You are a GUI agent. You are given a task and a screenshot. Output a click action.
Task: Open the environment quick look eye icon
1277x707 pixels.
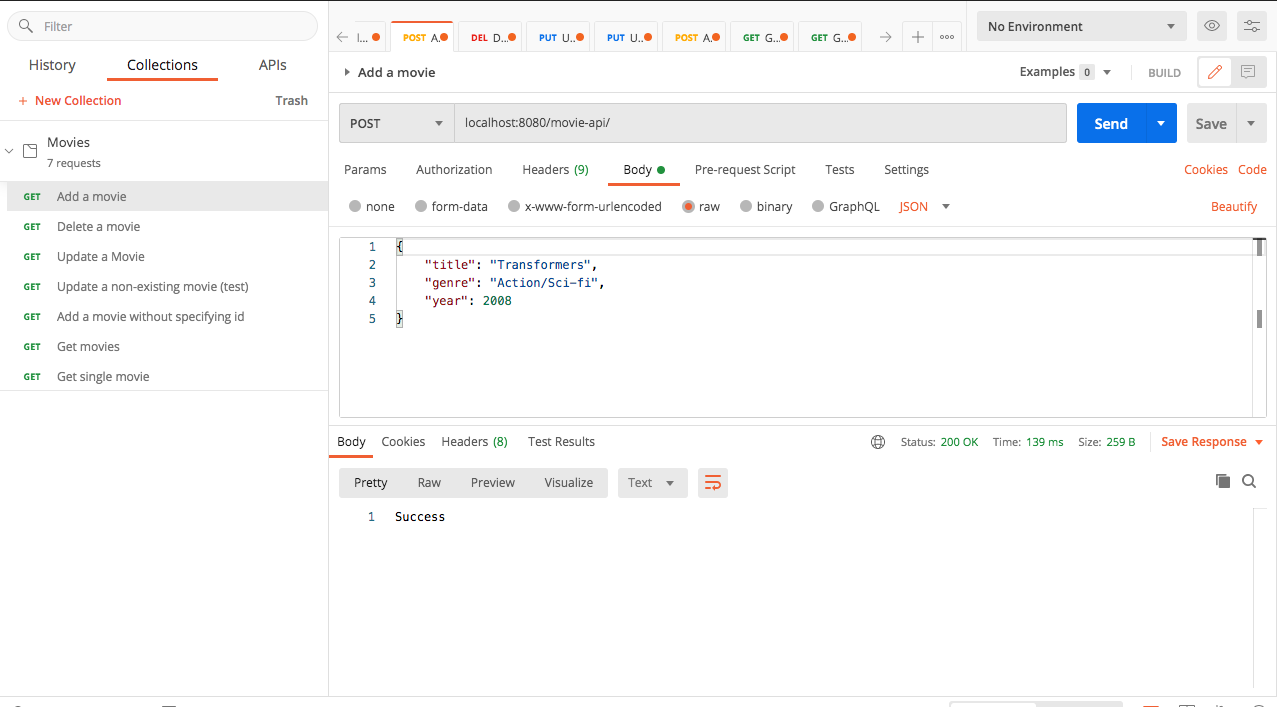coord(1212,26)
